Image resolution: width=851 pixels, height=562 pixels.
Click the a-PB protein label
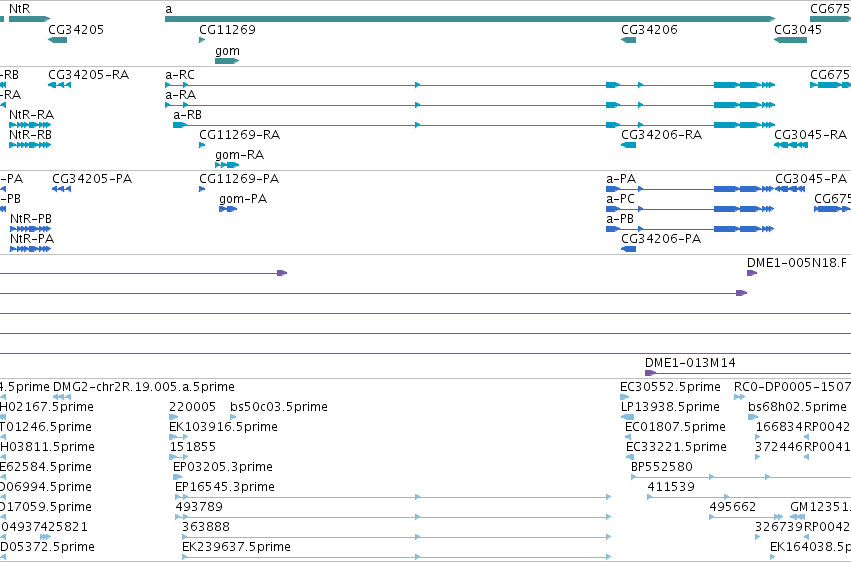pyautogui.click(x=620, y=219)
